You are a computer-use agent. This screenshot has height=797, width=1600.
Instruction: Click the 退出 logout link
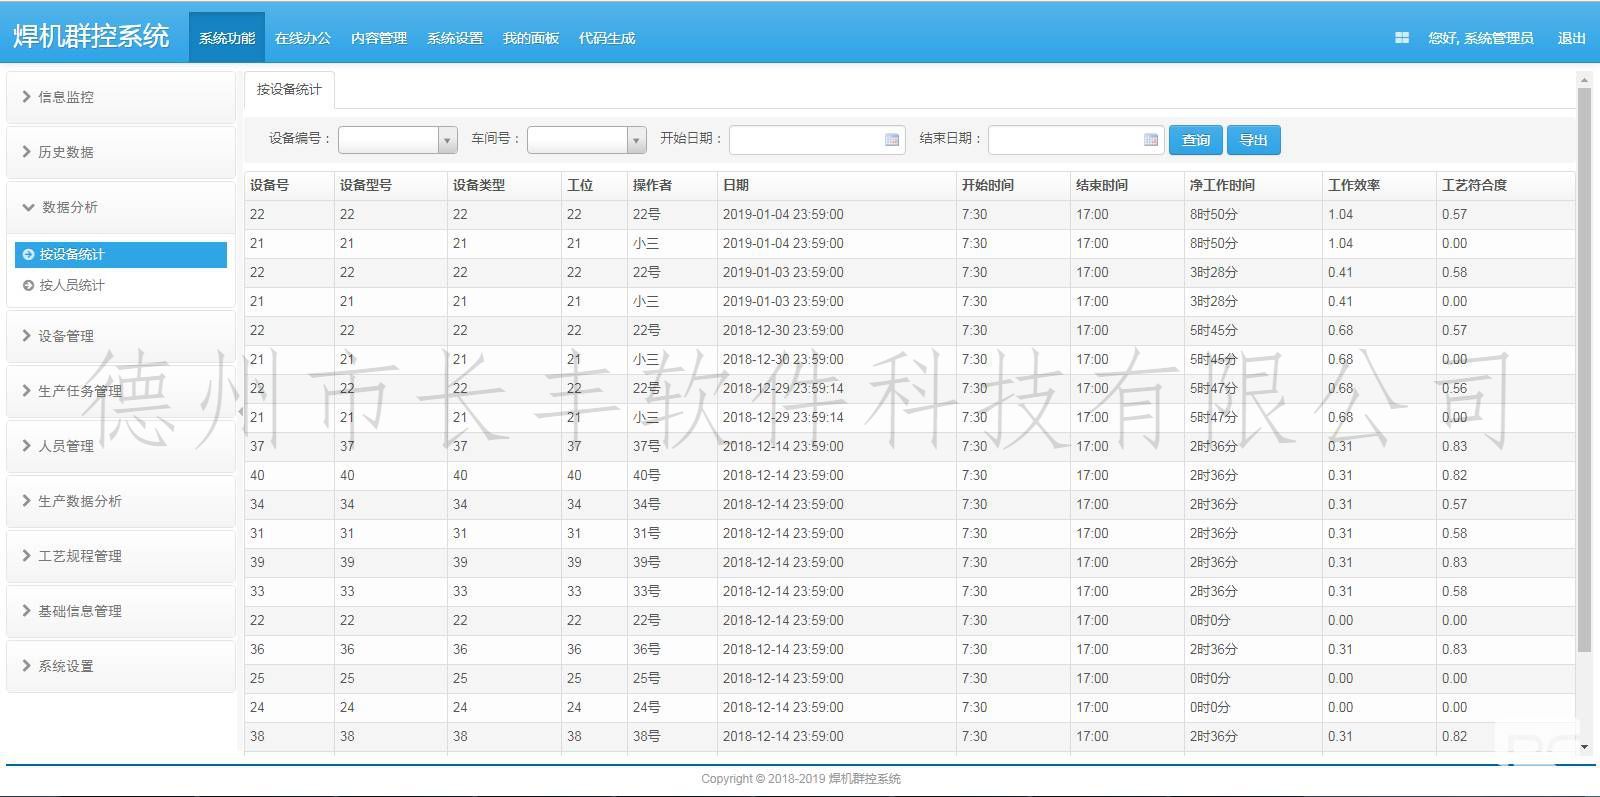click(1571, 38)
